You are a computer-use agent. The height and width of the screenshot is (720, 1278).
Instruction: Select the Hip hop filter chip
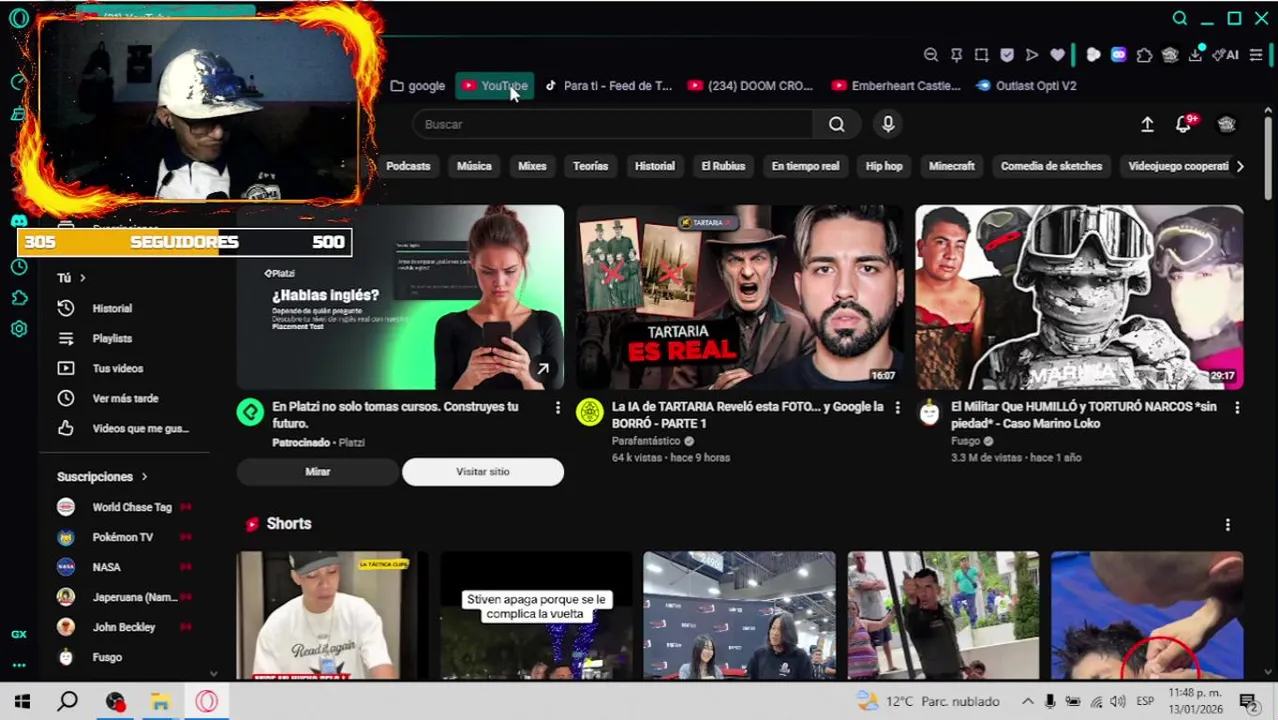point(884,166)
